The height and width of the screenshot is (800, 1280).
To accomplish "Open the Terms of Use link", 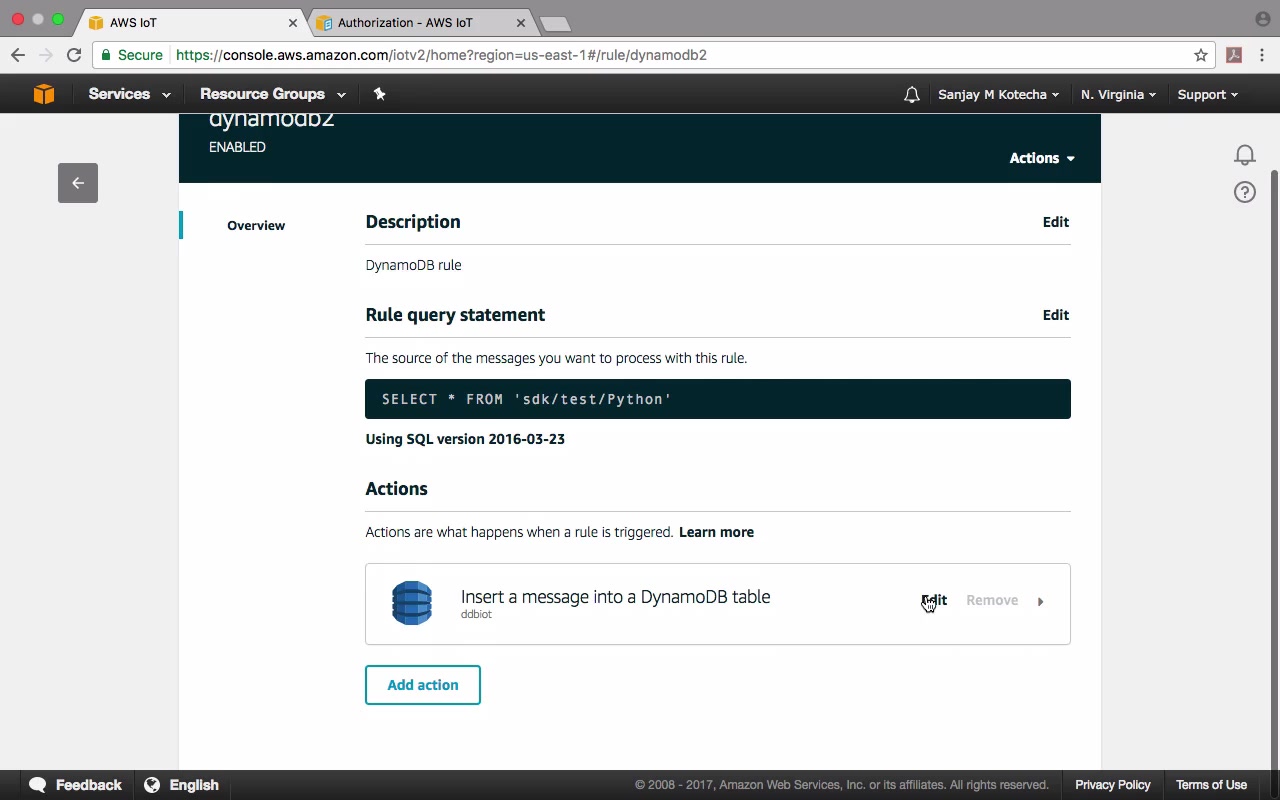I will pyautogui.click(x=1211, y=785).
